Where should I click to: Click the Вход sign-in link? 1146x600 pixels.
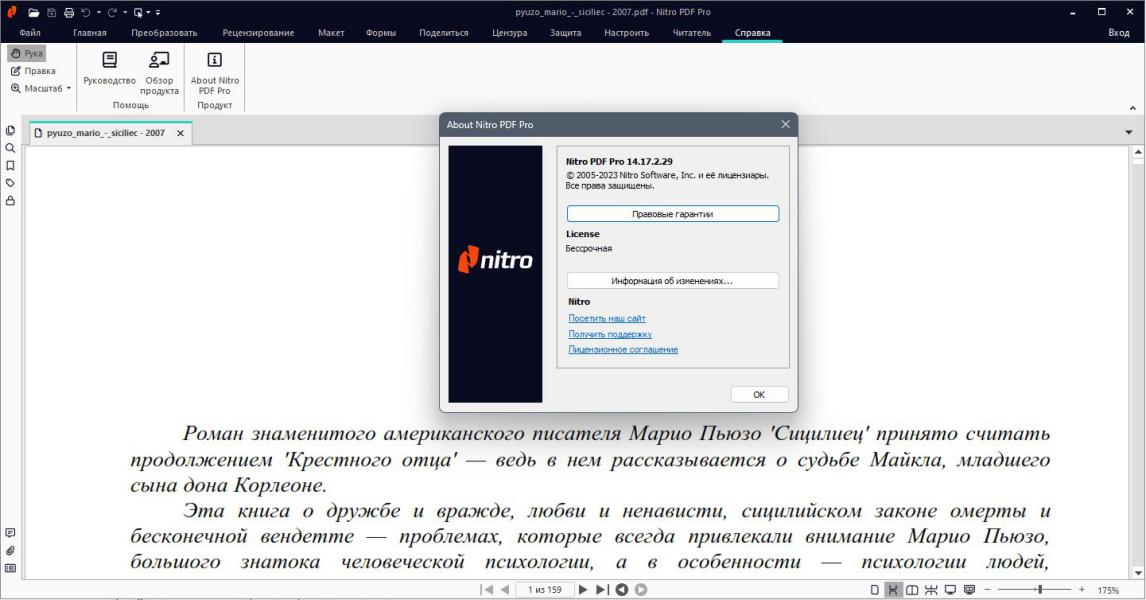pyautogui.click(x=1118, y=33)
